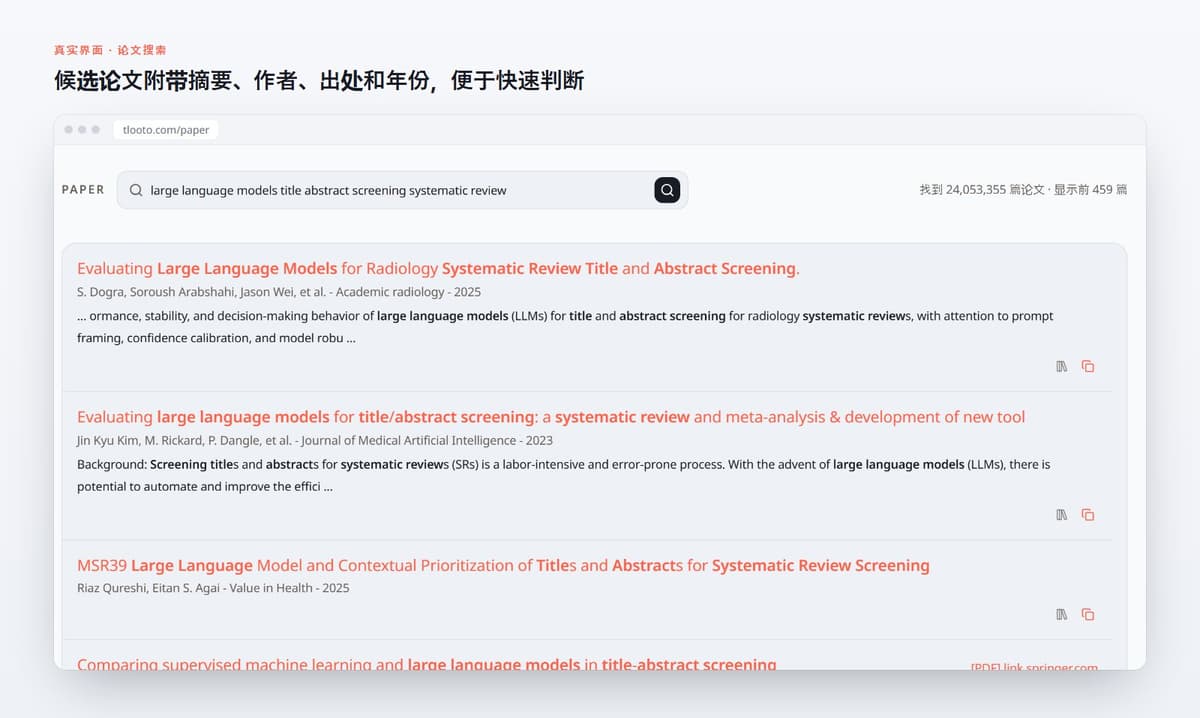Open the MSR39 Contextual Prioritization paper title
Image resolution: width=1200 pixels, height=718 pixels.
click(x=503, y=565)
